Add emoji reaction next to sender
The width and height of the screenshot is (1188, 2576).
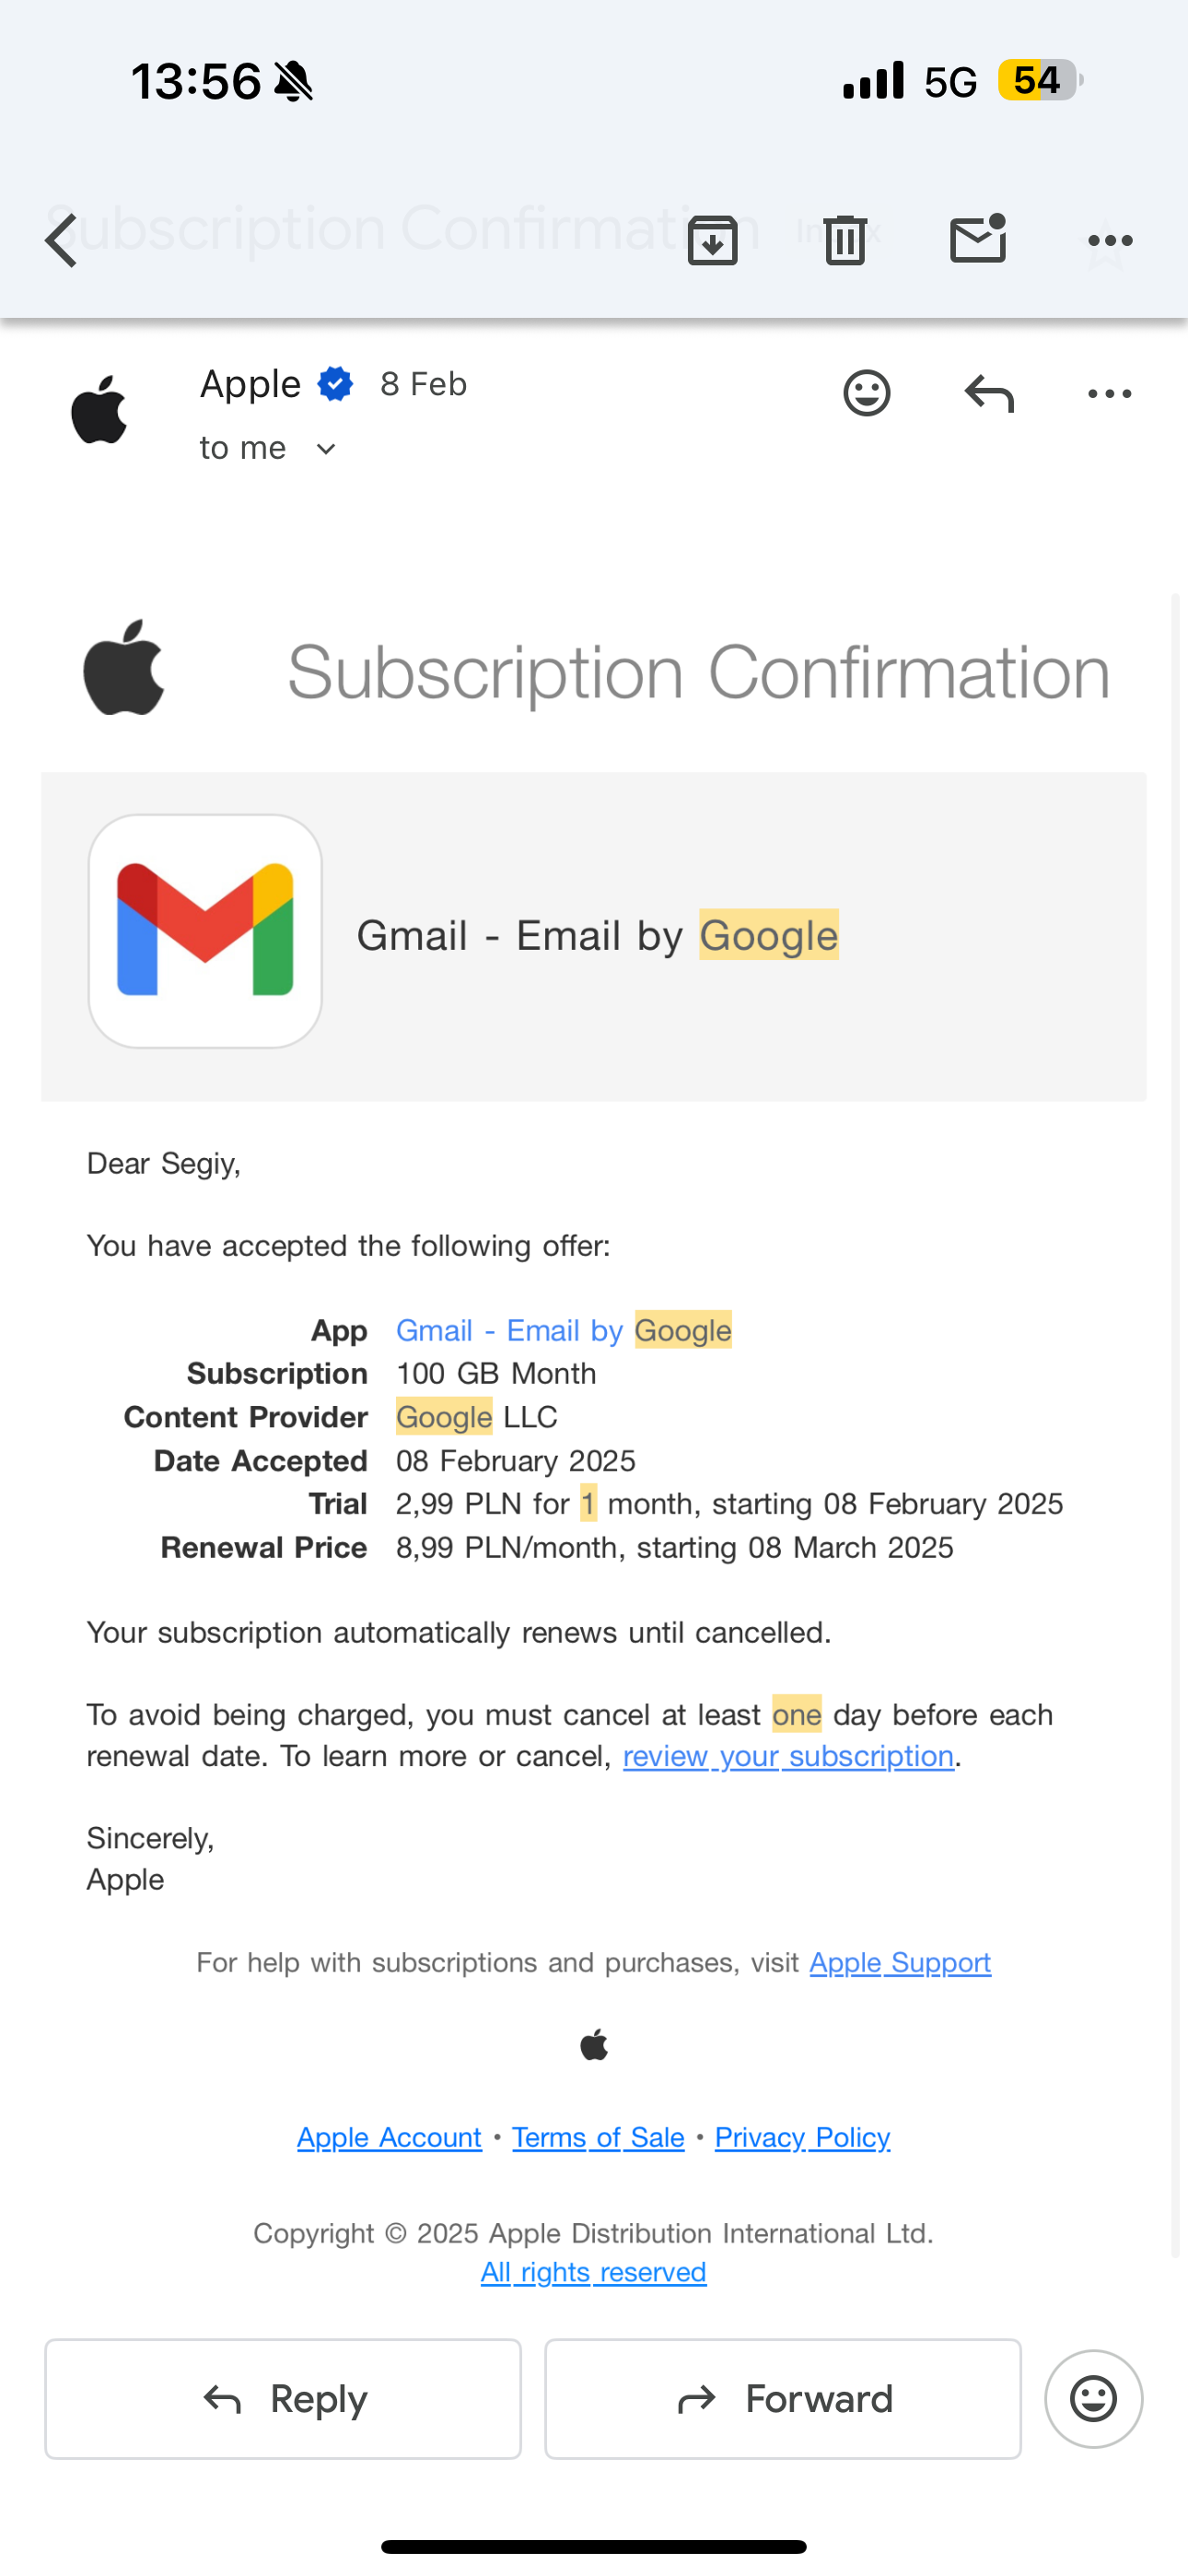point(866,393)
